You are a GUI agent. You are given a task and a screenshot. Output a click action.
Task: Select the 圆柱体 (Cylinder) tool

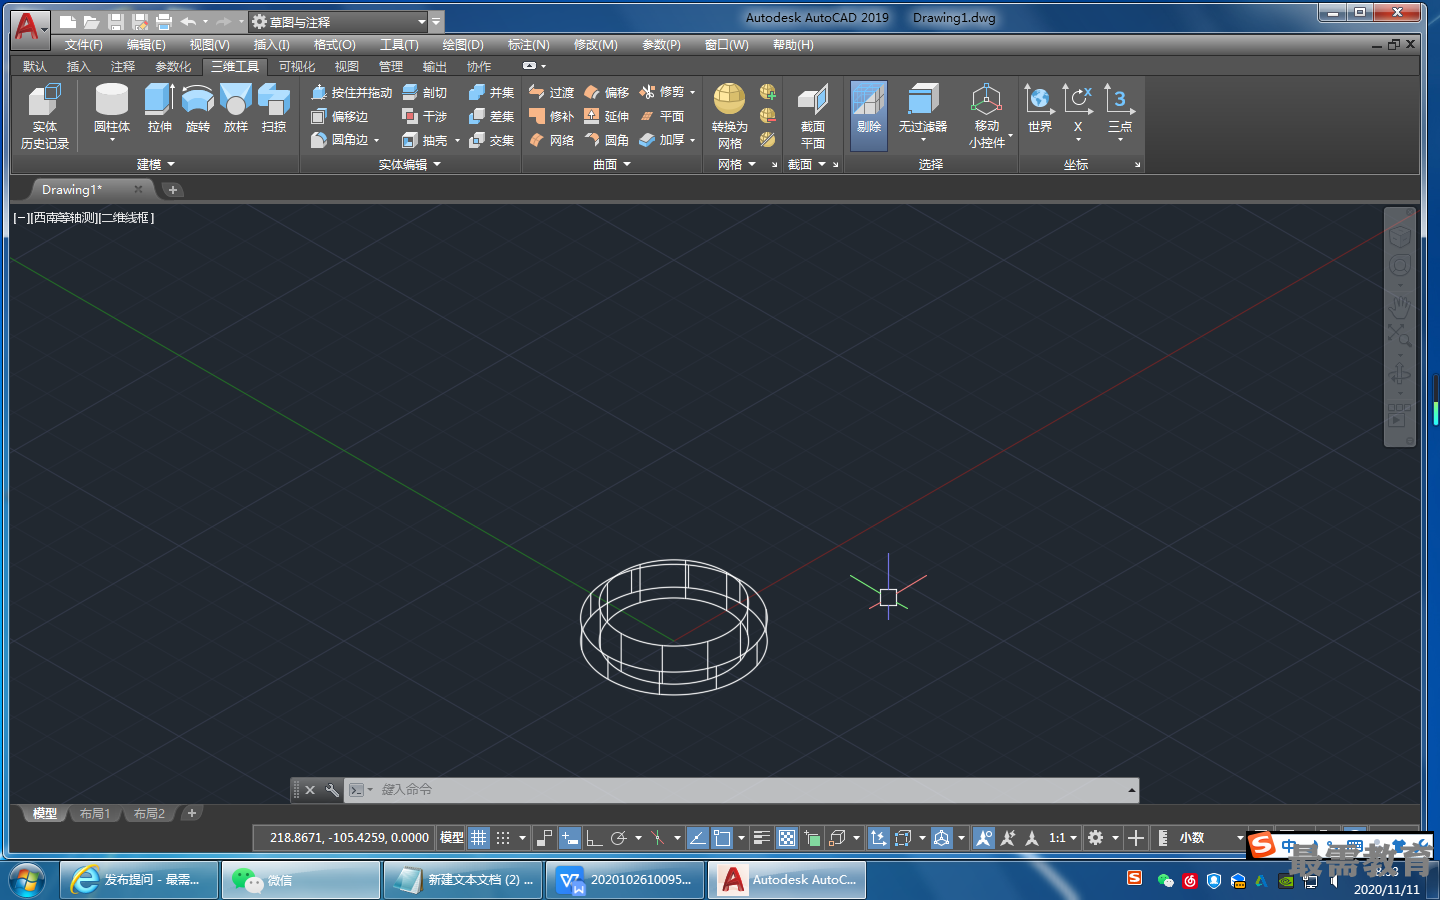112,108
